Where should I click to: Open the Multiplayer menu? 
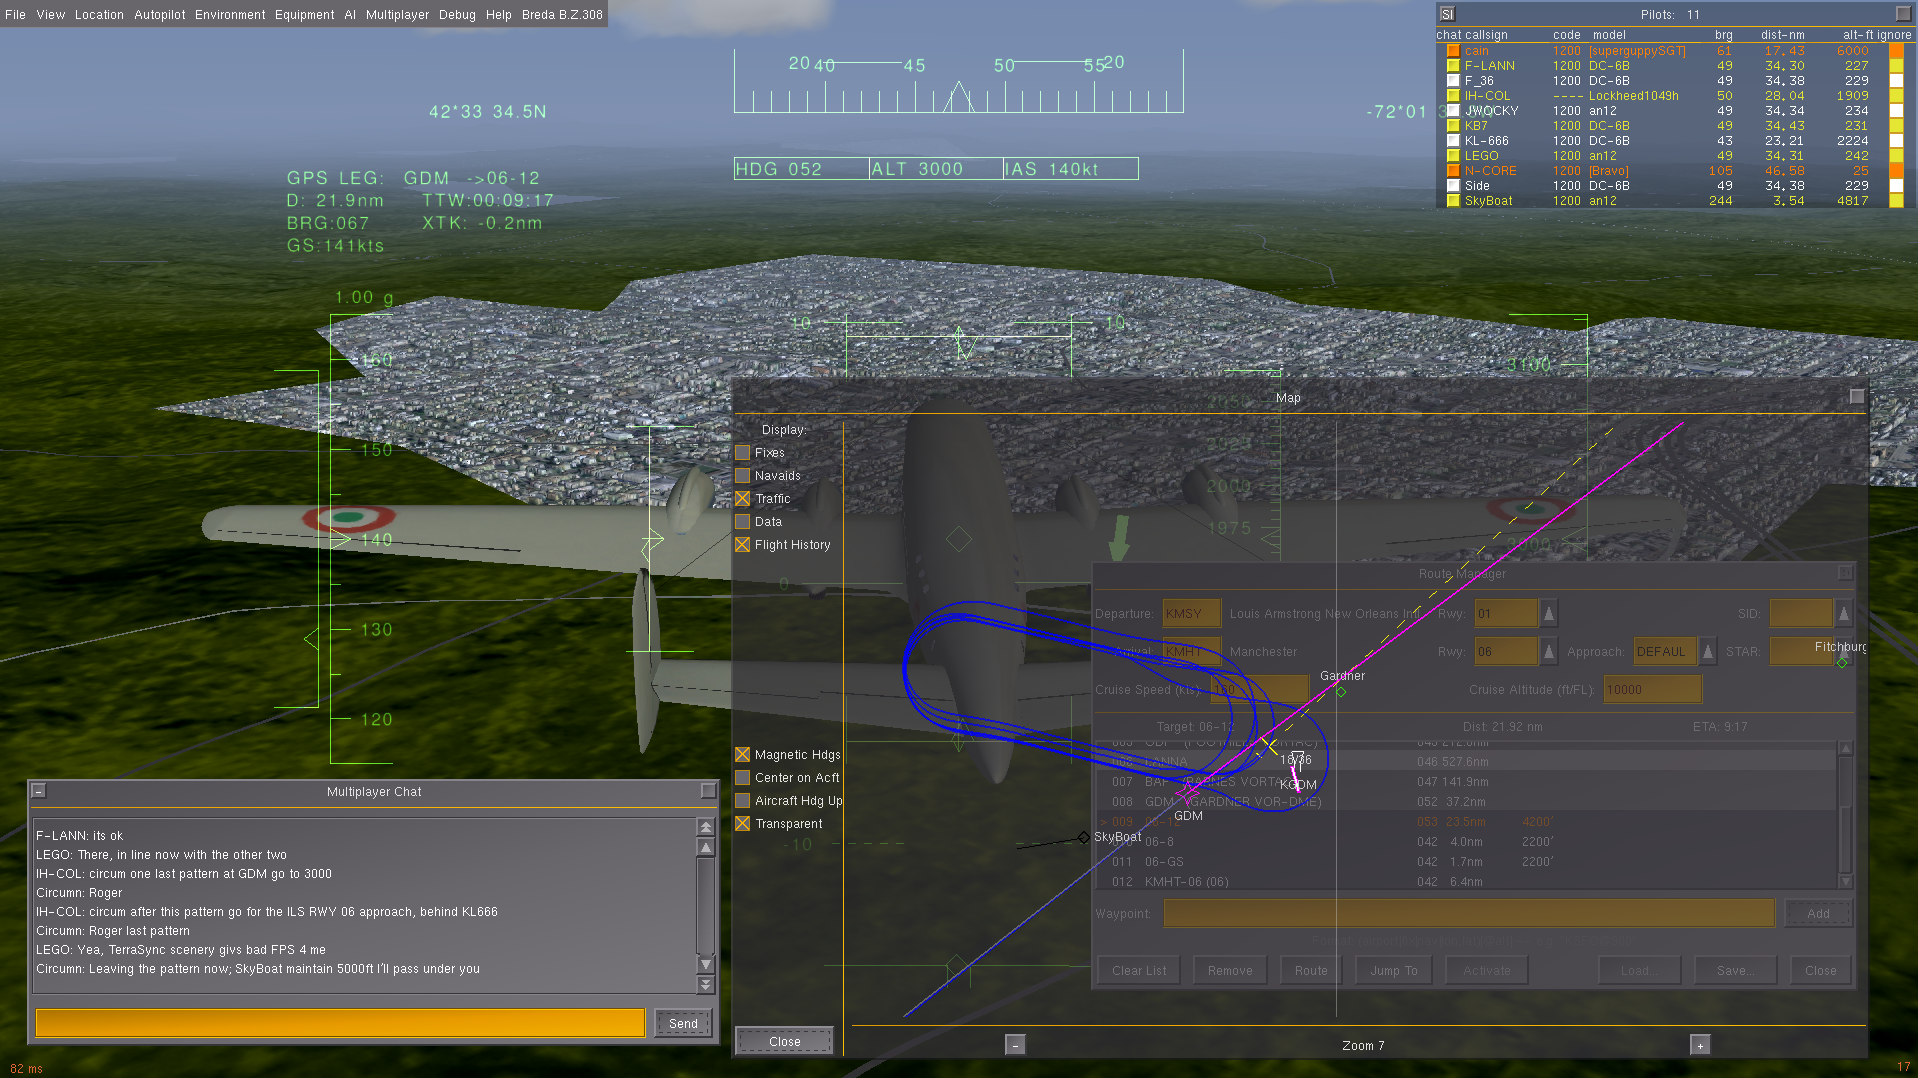[397, 14]
